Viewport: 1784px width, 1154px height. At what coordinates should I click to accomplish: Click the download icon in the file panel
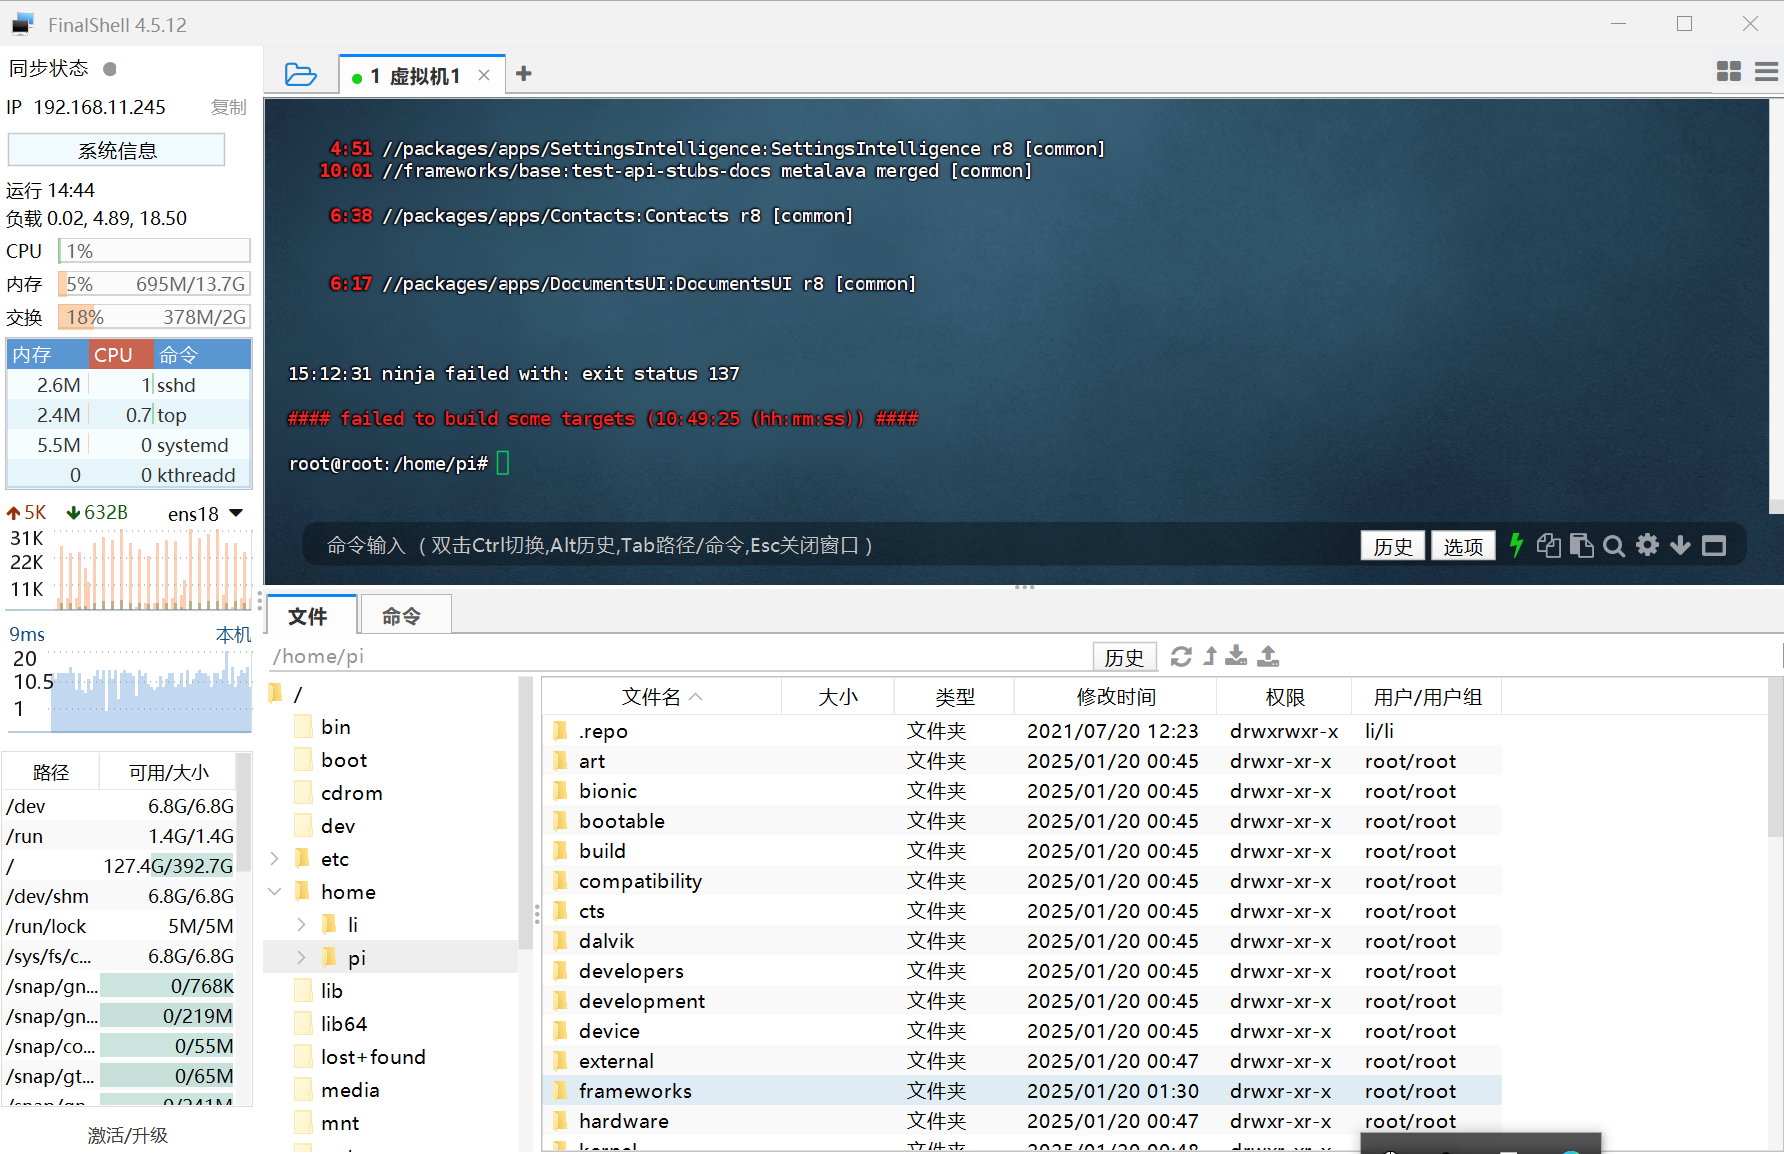pos(1235,656)
